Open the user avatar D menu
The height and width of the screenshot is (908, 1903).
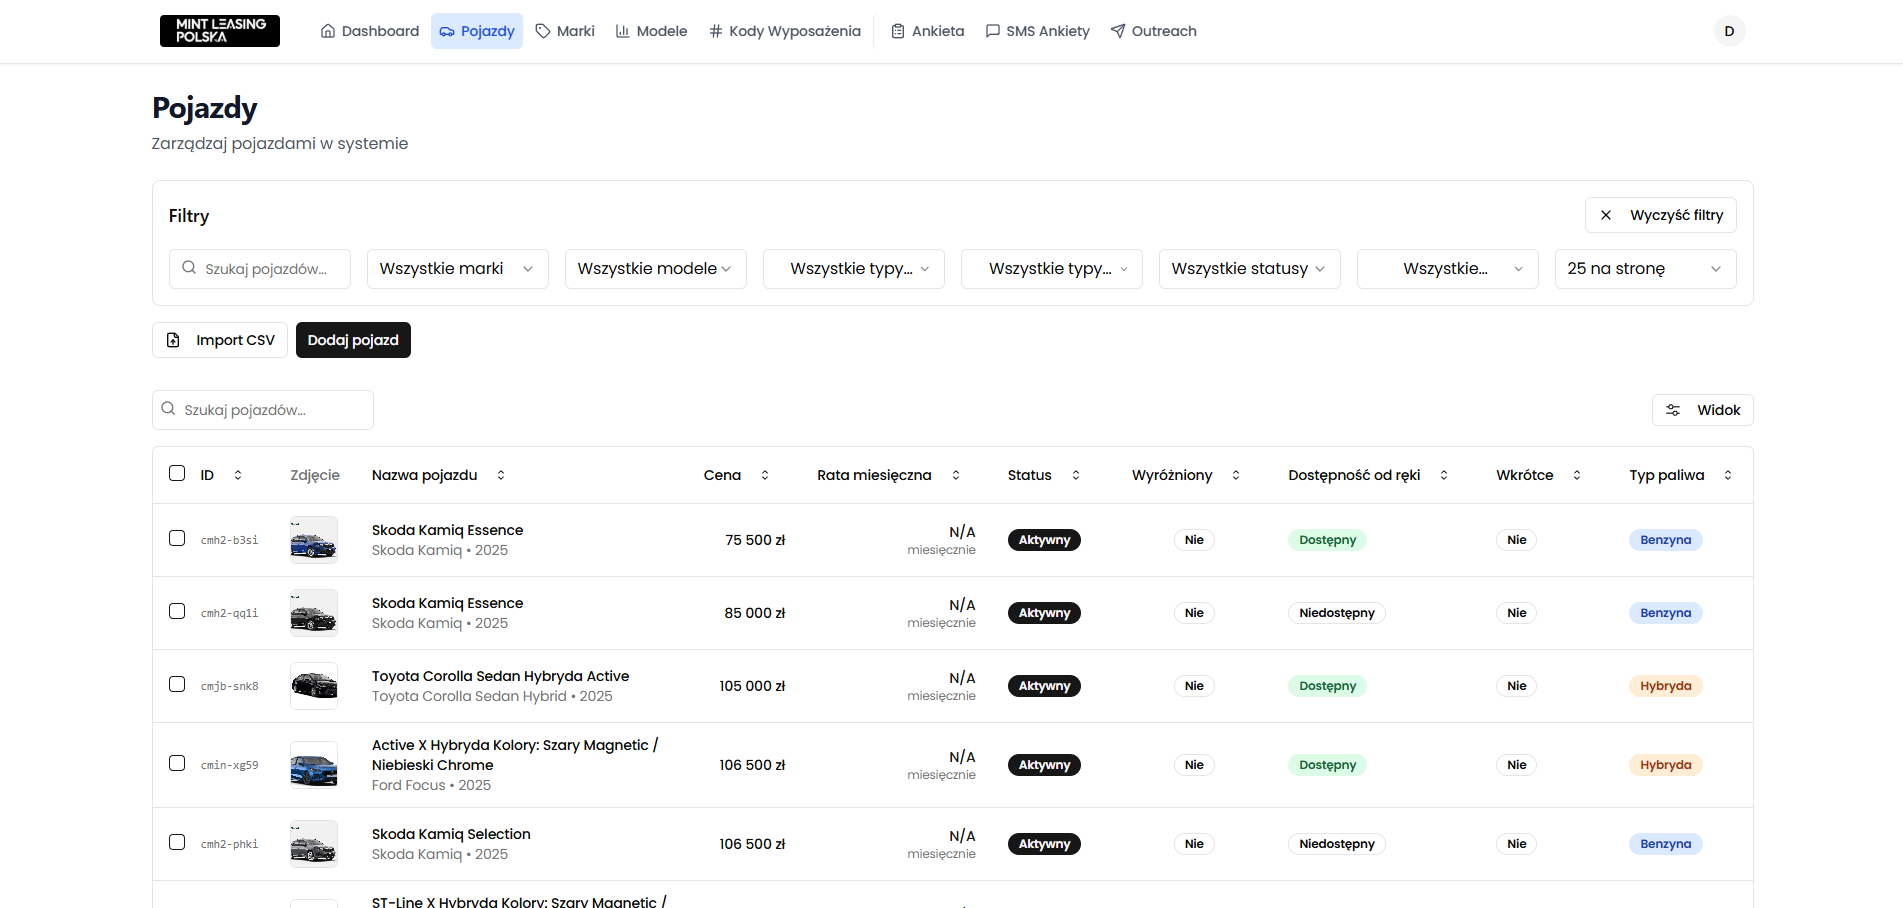tap(1729, 31)
